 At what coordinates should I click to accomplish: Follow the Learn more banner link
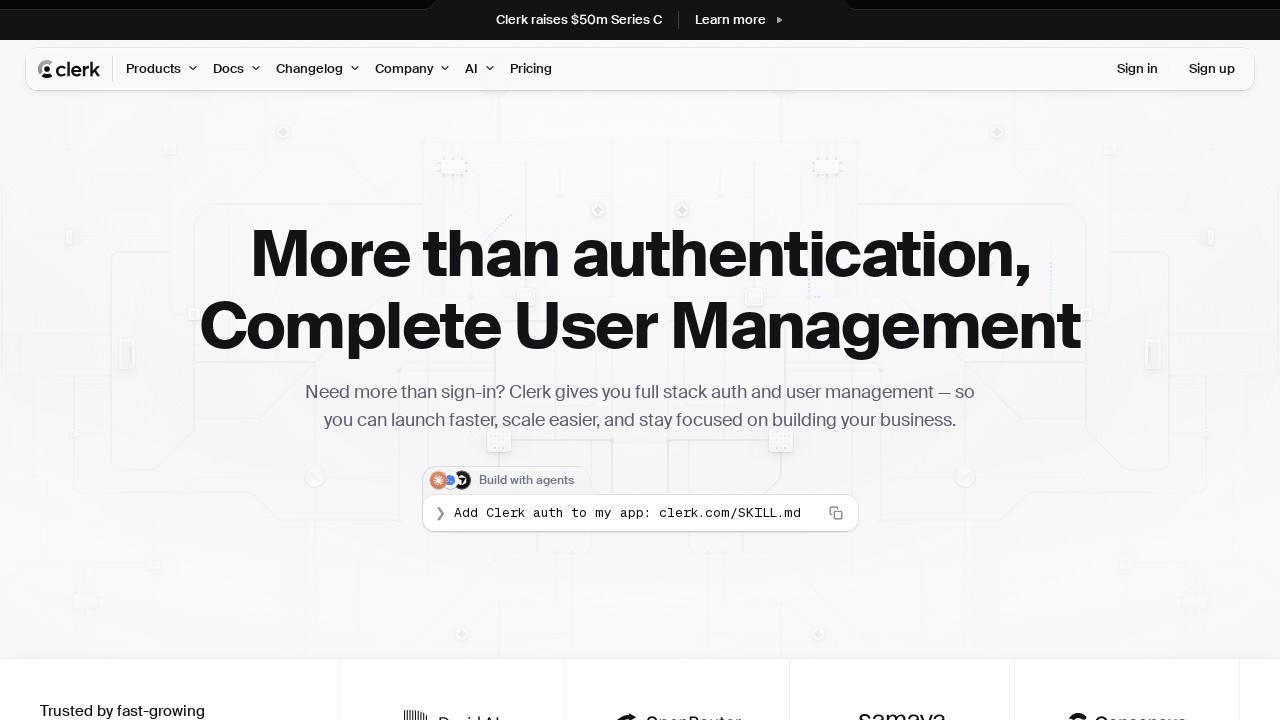click(x=730, y=20)
